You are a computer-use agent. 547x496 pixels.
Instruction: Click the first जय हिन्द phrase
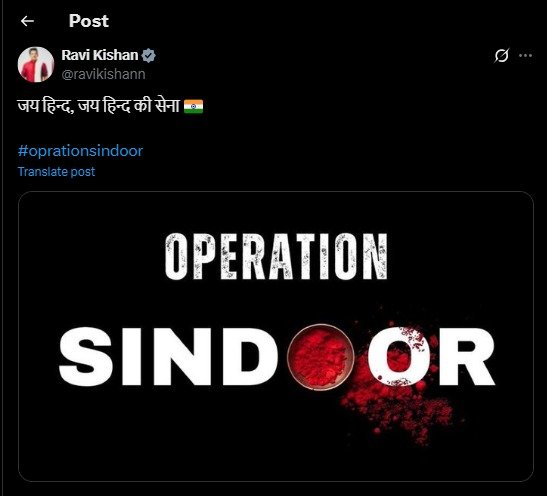(x=44, y=106)
